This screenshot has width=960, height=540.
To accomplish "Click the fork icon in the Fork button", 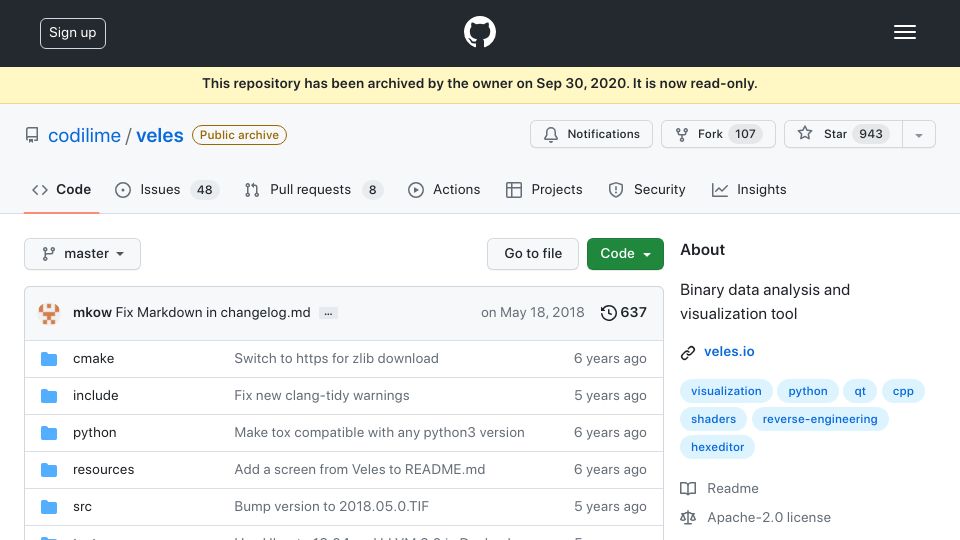I will point(681,134).
